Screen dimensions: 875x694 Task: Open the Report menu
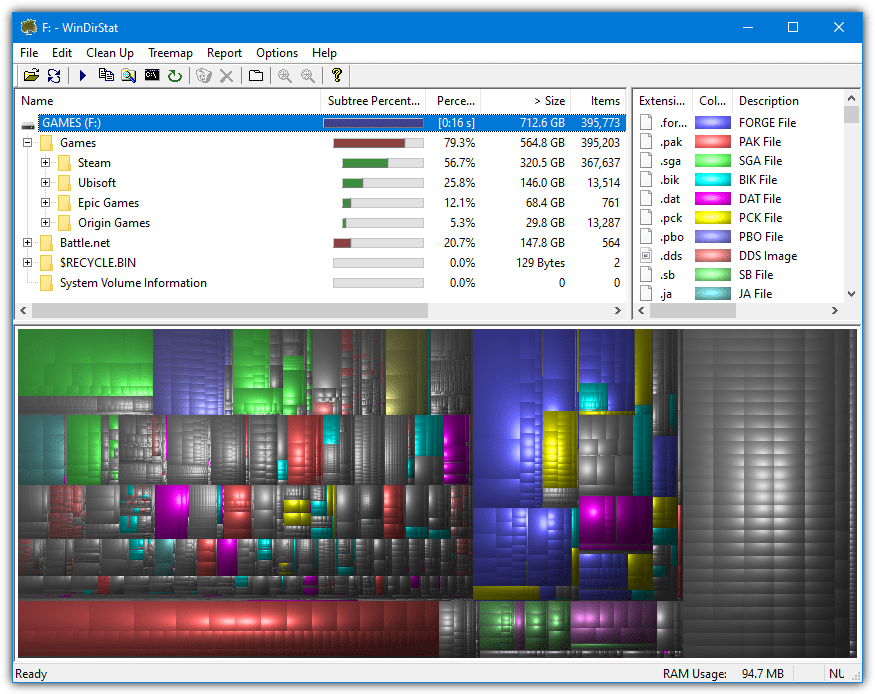[224, 53]
